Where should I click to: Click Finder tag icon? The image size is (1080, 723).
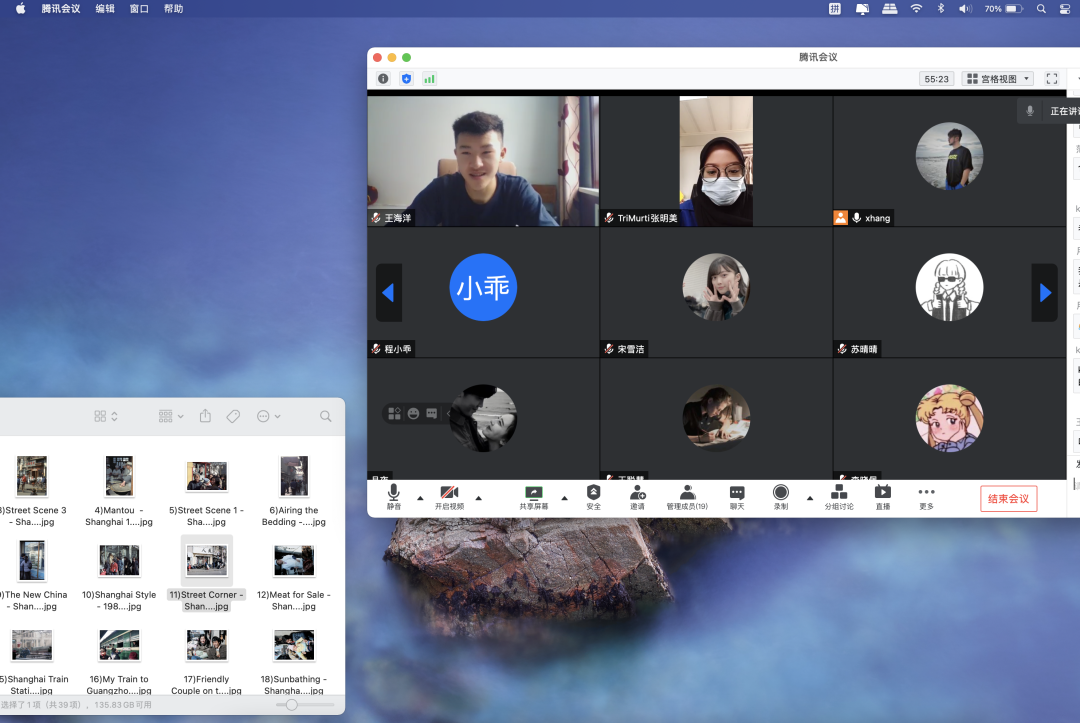click(x=233, y=416)
